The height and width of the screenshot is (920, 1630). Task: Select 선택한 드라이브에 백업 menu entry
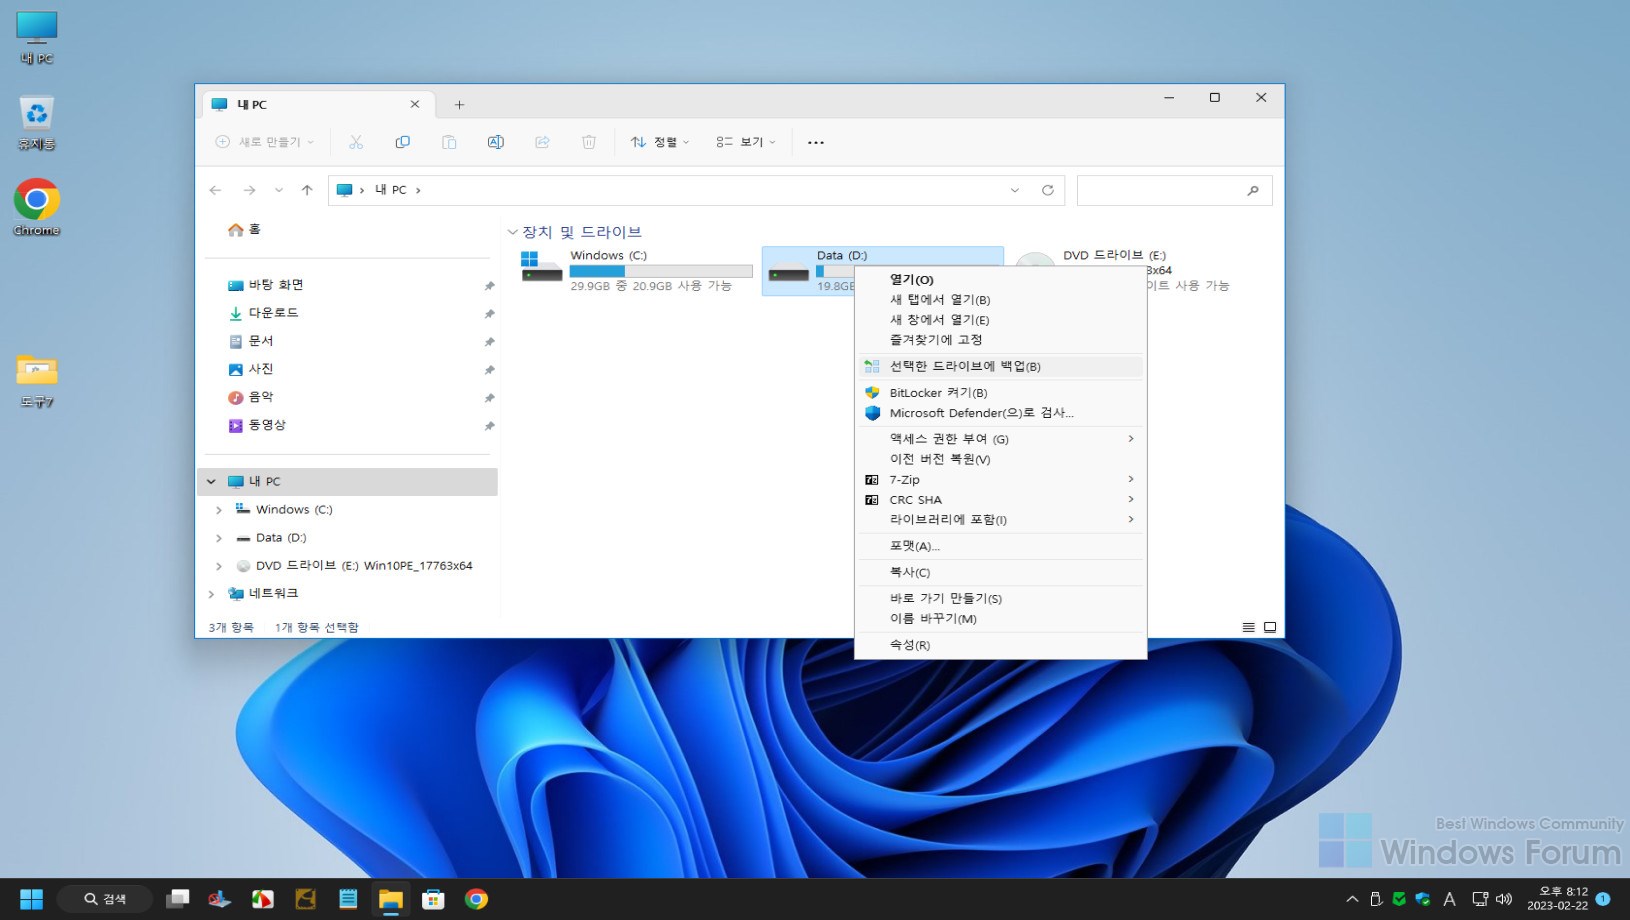coord(1000,366)
